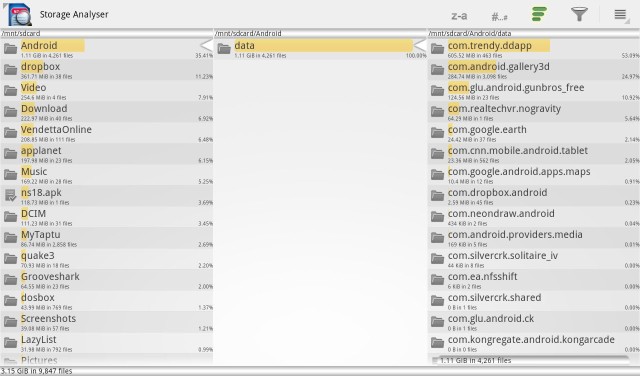Image resolution: width=640 pixels, height=376 pixels.
Task: Sort entries z-a by name
Action: point(459,16)
